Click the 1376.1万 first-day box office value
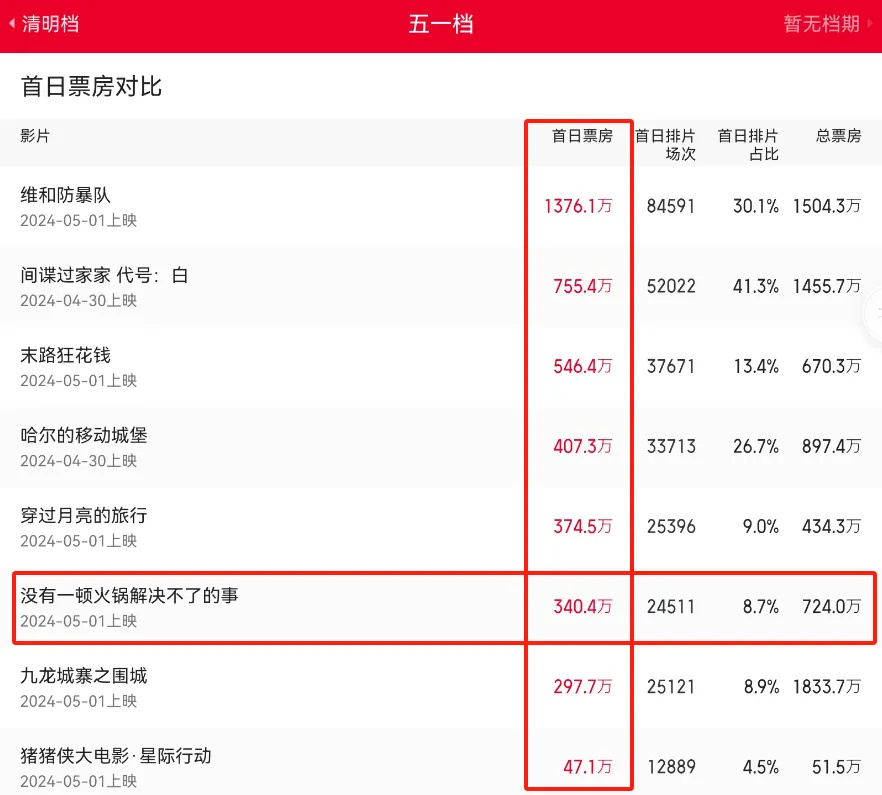Viewport: 882px width, 795px height. pos(578,206)
